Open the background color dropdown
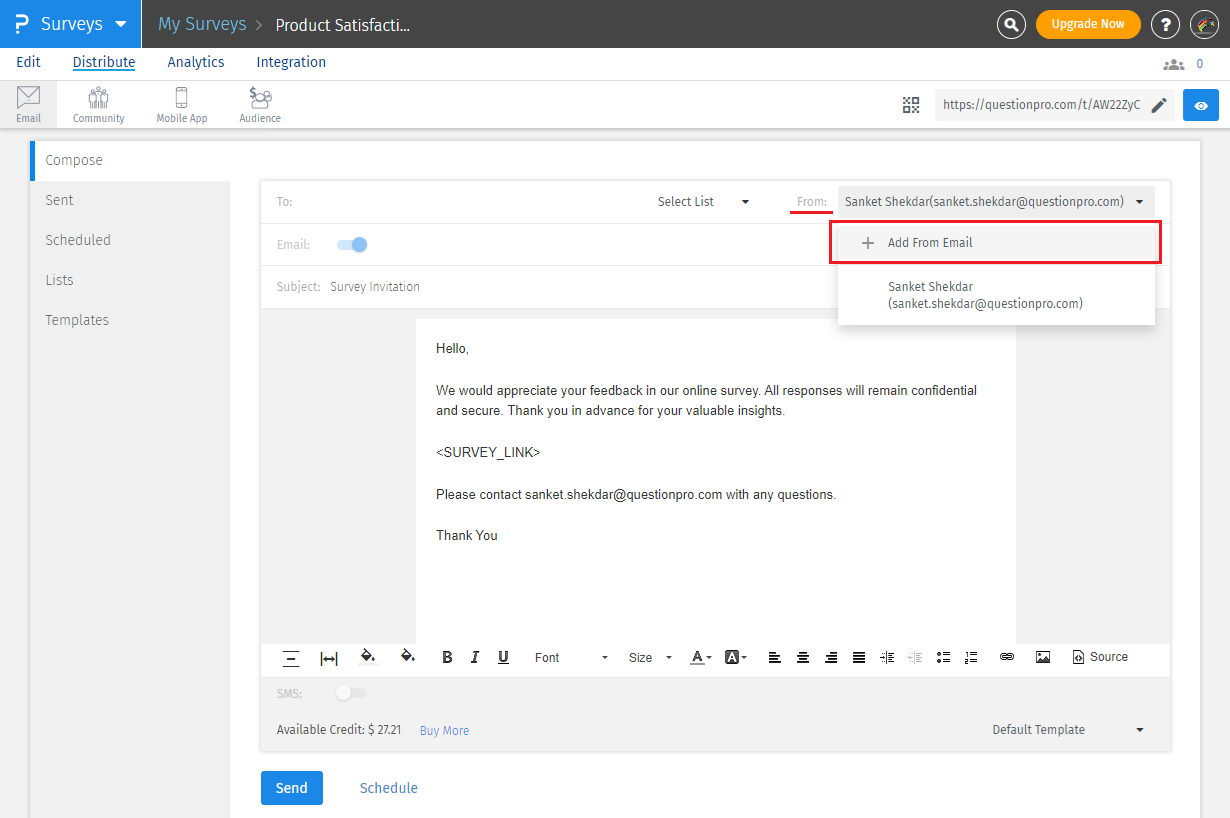Screen dimensions: 1230x818 [735, 657]
